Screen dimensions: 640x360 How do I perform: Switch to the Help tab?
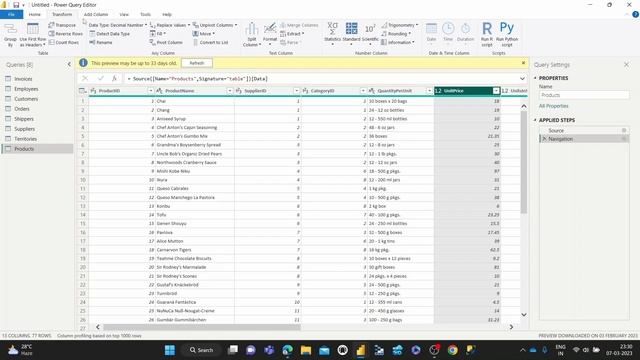[x=167, y=14]
